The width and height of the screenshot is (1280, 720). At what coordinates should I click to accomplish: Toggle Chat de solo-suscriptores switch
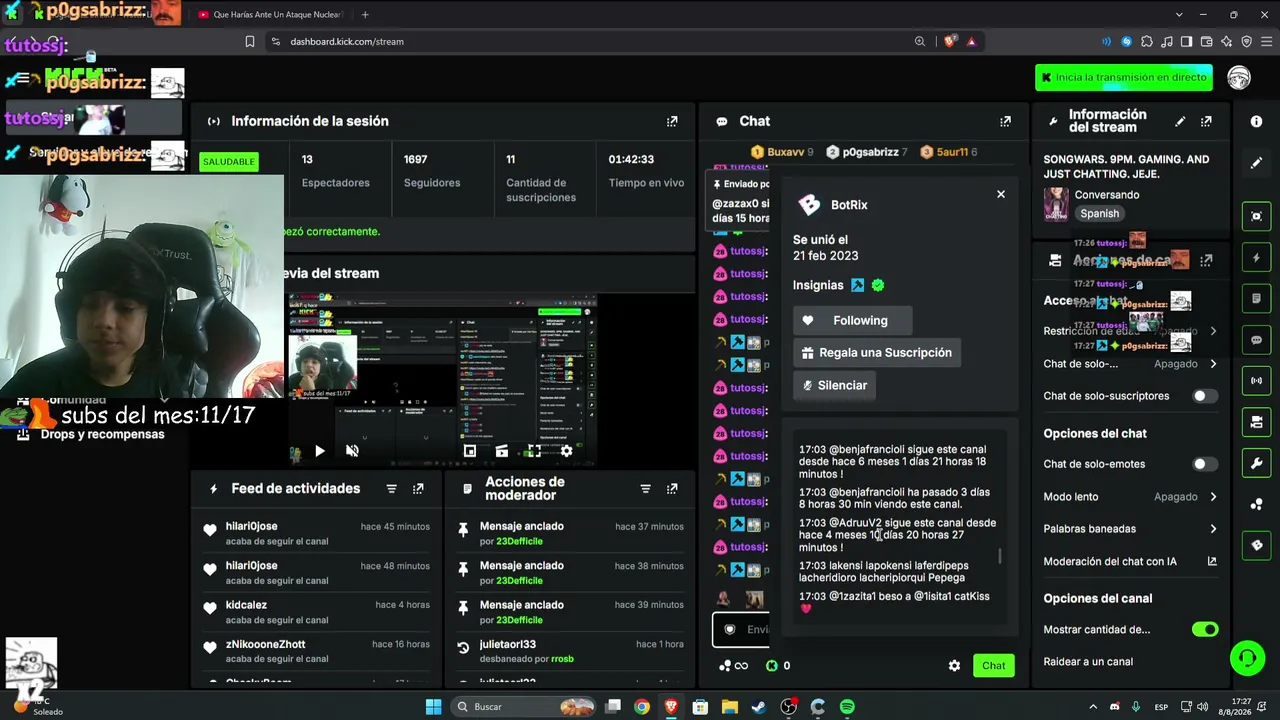click(x=1205, y=396)
